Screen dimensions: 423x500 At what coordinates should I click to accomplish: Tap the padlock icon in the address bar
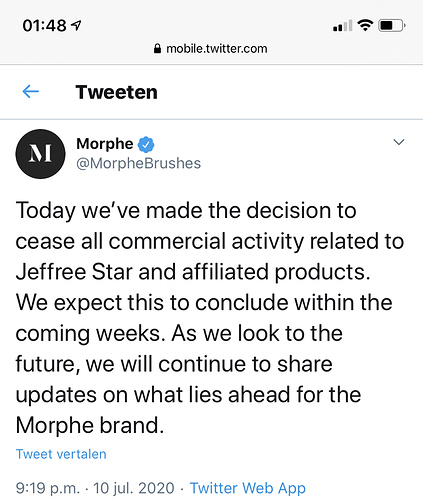coord(157,49)
